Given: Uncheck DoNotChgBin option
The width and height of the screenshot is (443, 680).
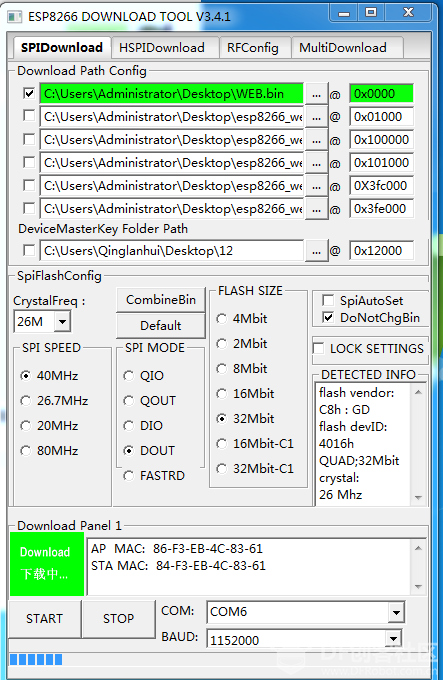Looking at the screenshot, I should tap(328, 317).
